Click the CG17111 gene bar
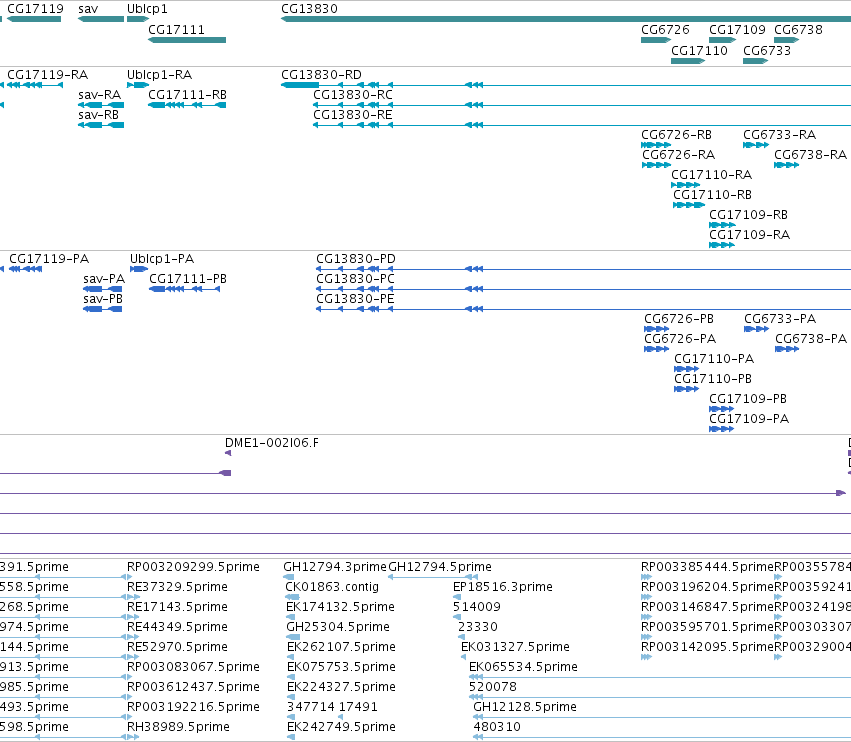 pos(187,40)
